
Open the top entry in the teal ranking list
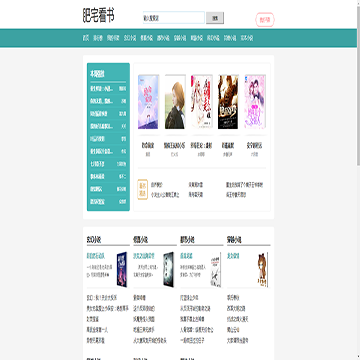pos(108,89)
